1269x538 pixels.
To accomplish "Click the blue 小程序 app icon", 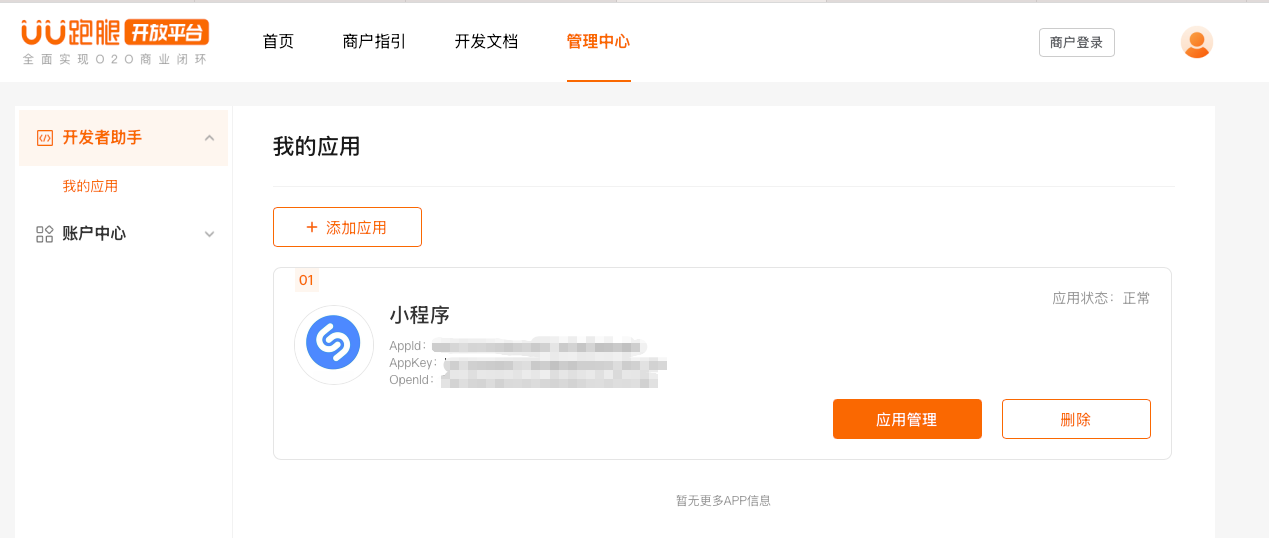I will point(333,343).
